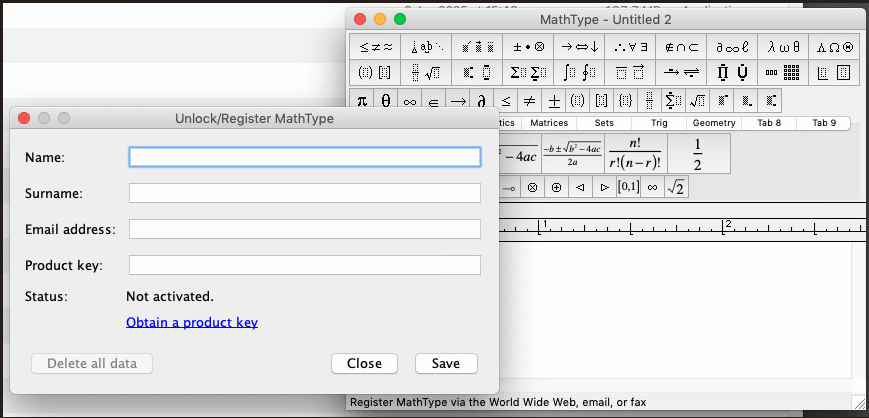The height and width of the screenshot is (418, 869).
Task: Open the fence templates palette
Action: [x=375, y=73]
